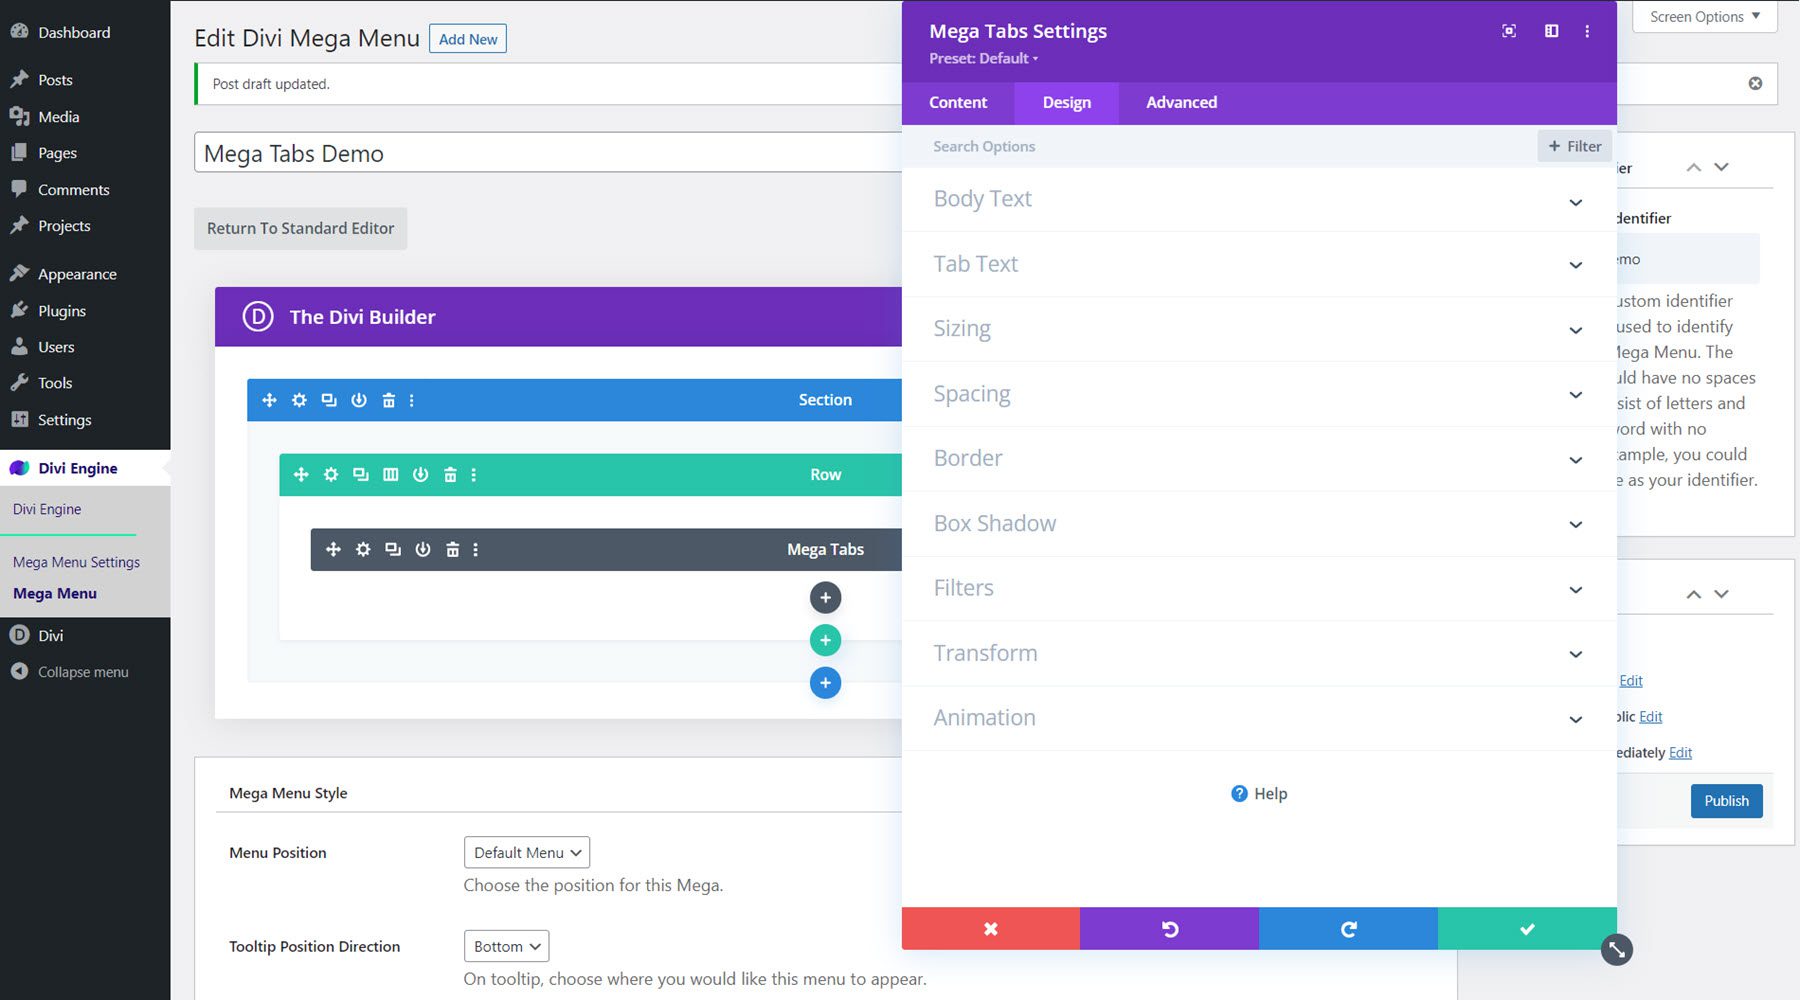Switch to the Advanced tab
Screen dimensions: 1800x1000
pos(1182,102)
